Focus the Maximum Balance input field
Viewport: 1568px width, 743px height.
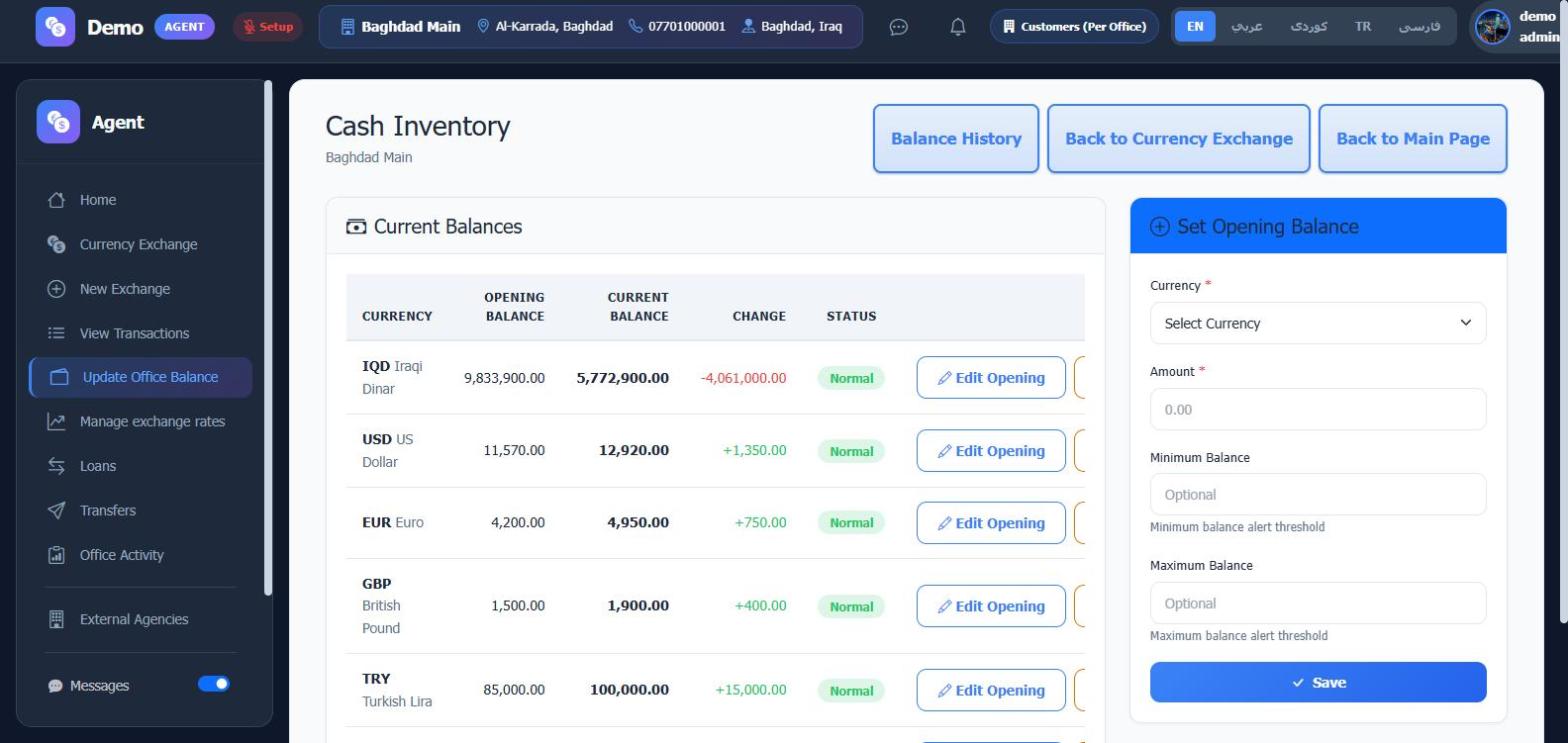pyautogui.click(x=1318, y=604)
